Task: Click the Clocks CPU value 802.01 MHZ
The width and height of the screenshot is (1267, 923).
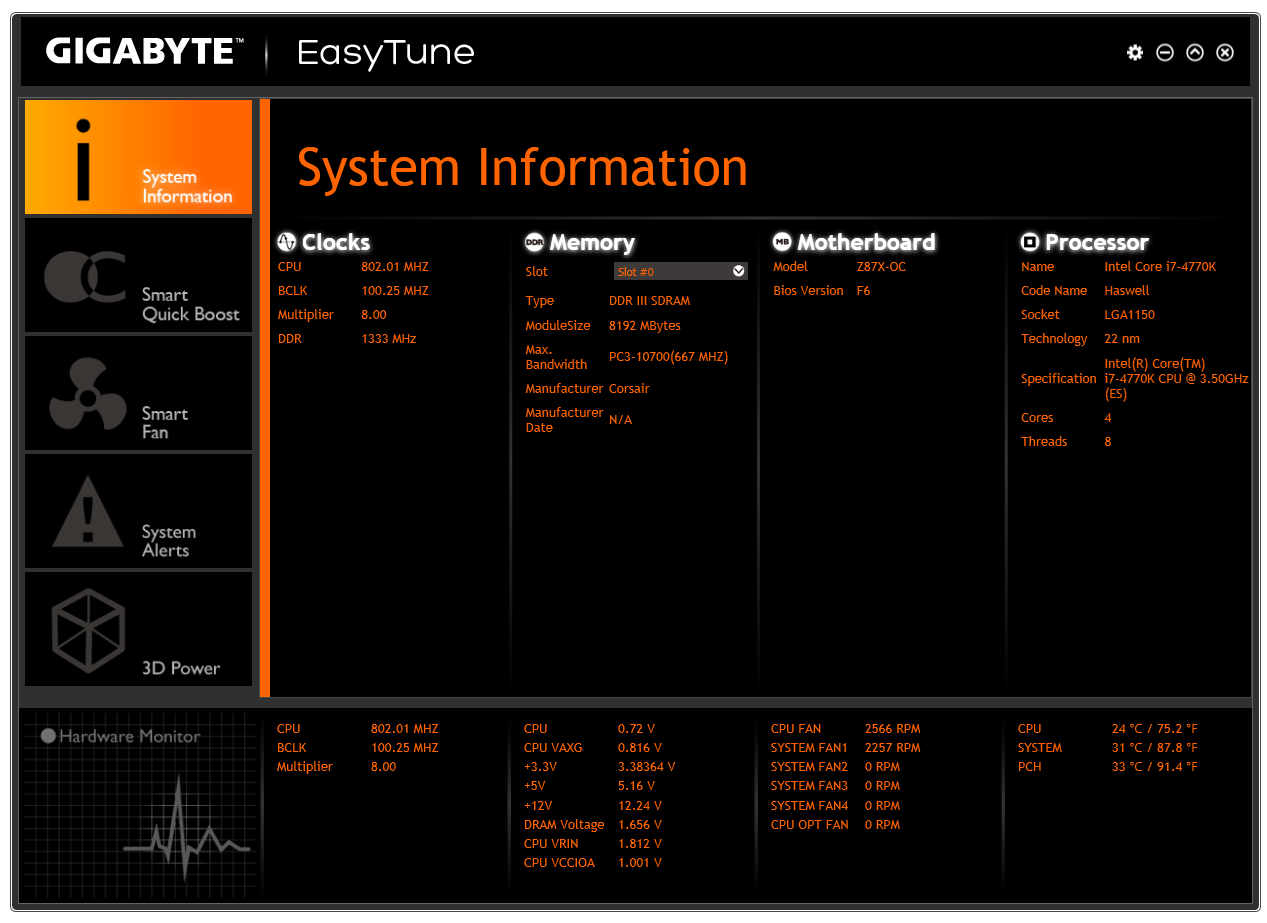Action: [x=395, y=267]
